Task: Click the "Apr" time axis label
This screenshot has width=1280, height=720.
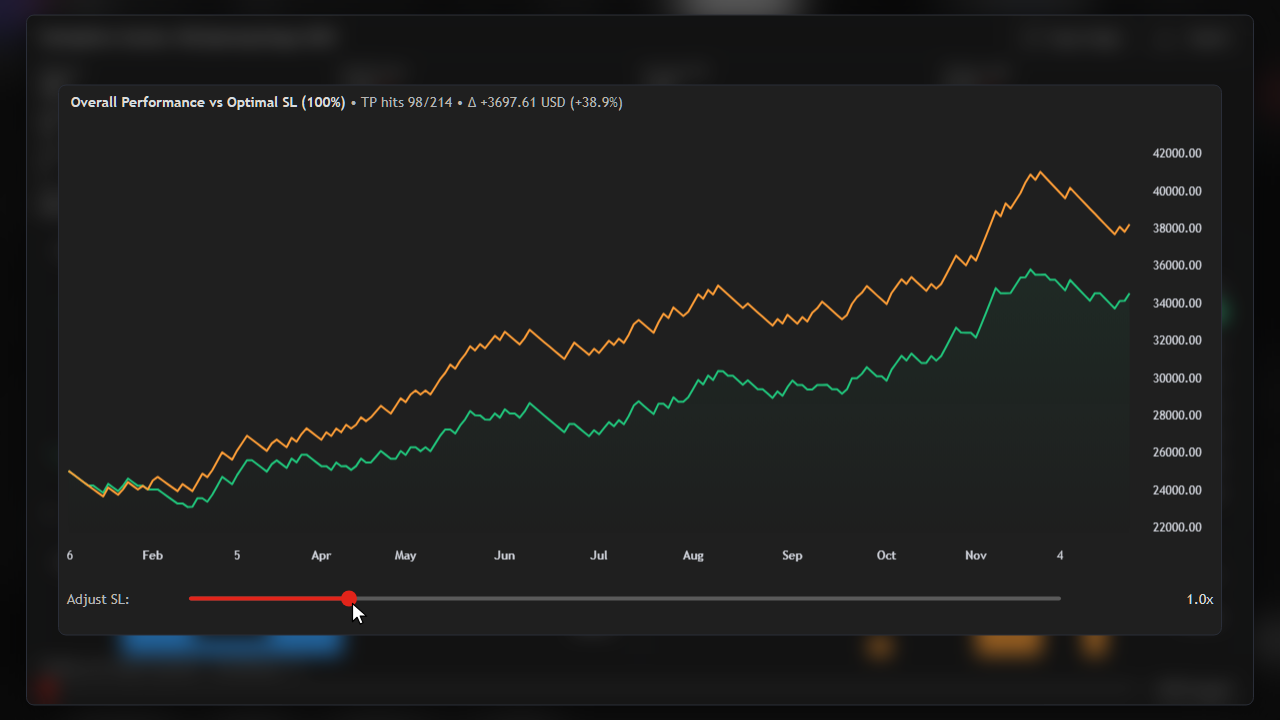Action: click(x=321, y=555)
